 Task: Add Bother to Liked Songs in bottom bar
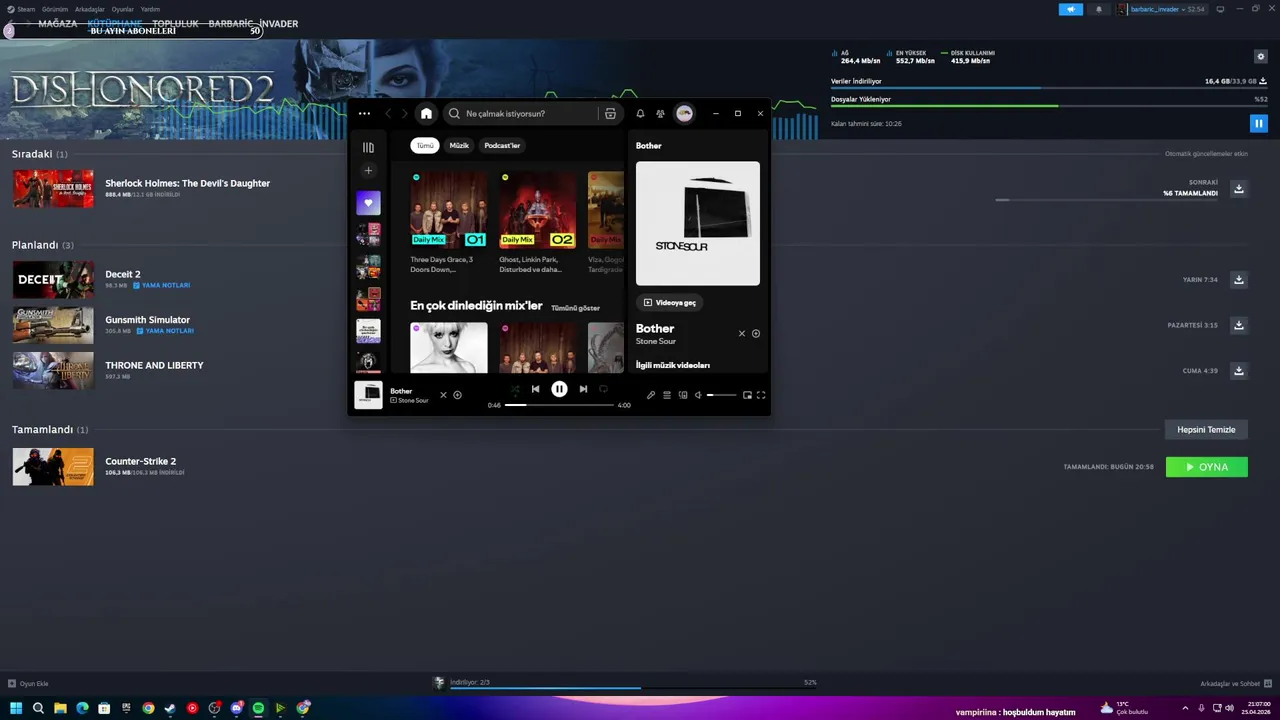pos(457,395)
